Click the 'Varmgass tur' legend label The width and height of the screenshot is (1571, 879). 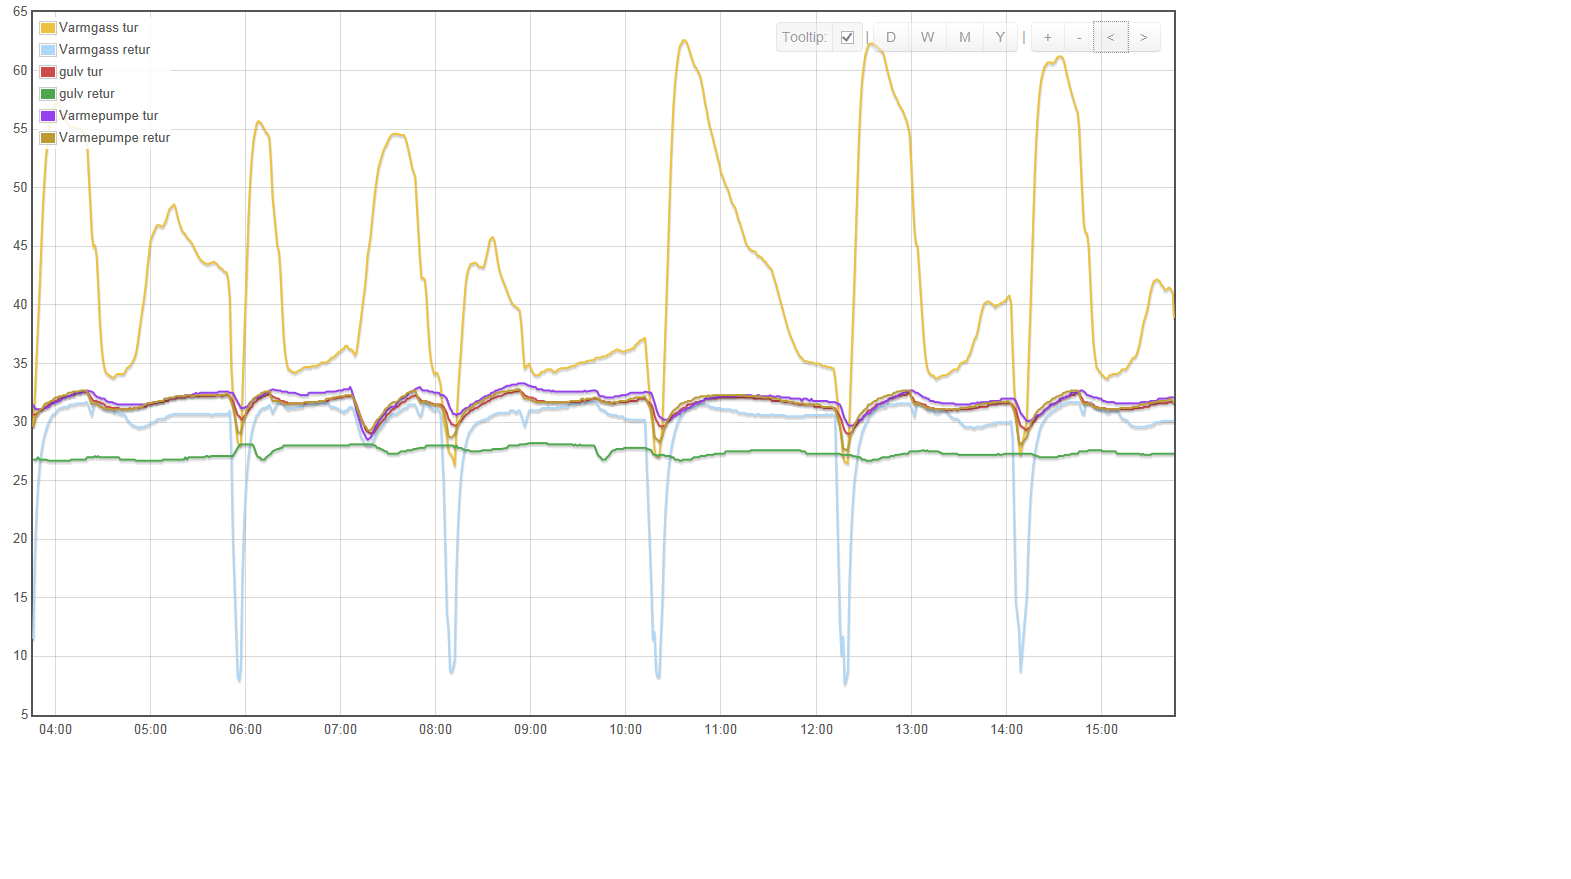(x=99, y=28)
